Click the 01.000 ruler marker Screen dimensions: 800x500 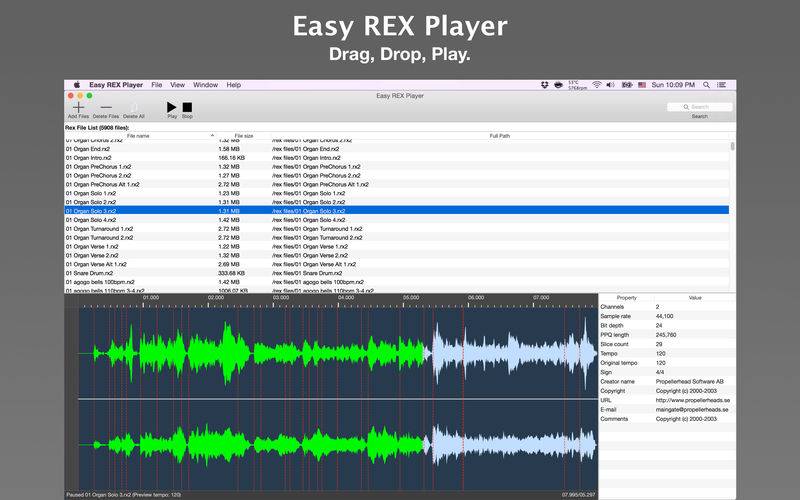(151, 297)
